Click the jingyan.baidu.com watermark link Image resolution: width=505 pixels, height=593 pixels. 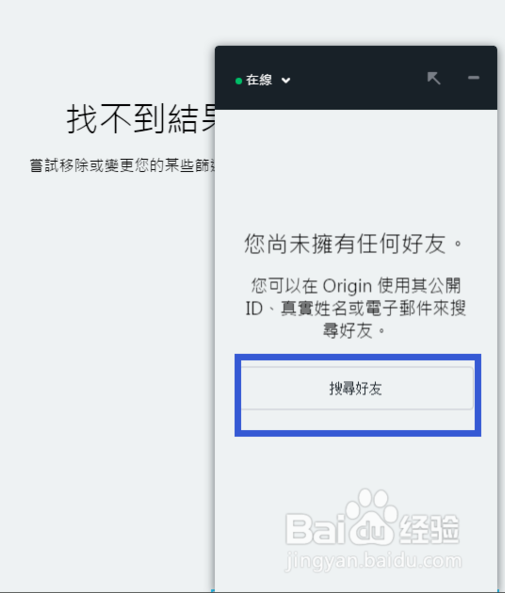(x=373, y=561)
